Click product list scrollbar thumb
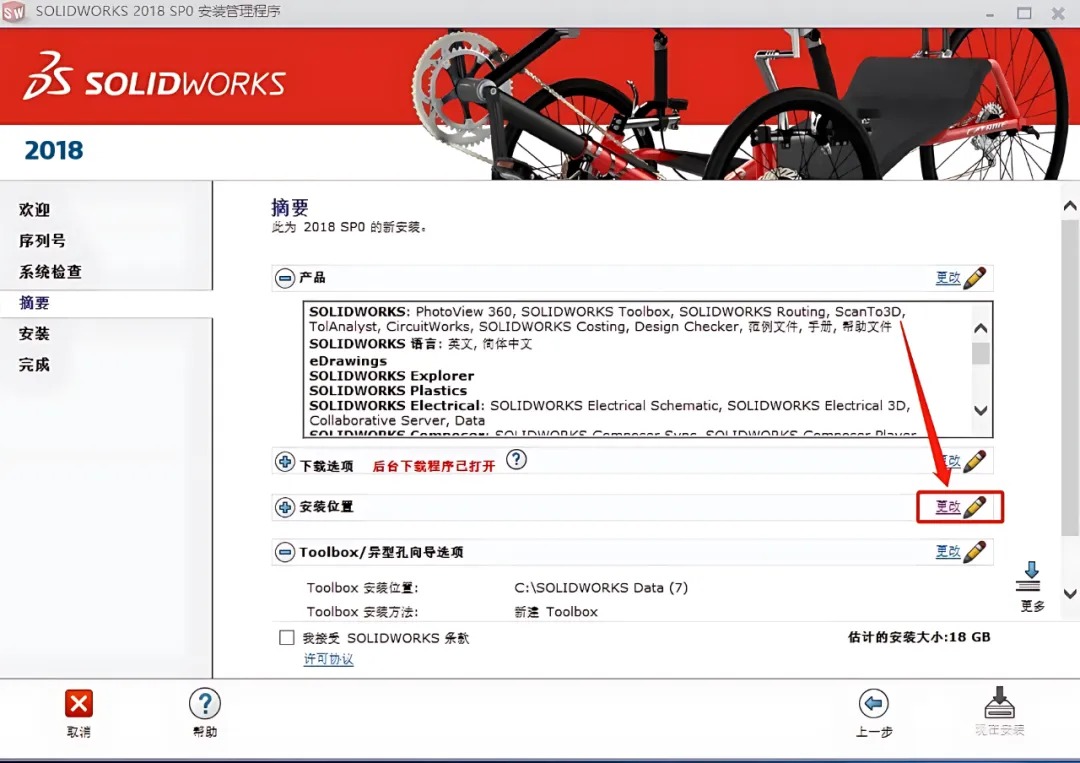 981,353
